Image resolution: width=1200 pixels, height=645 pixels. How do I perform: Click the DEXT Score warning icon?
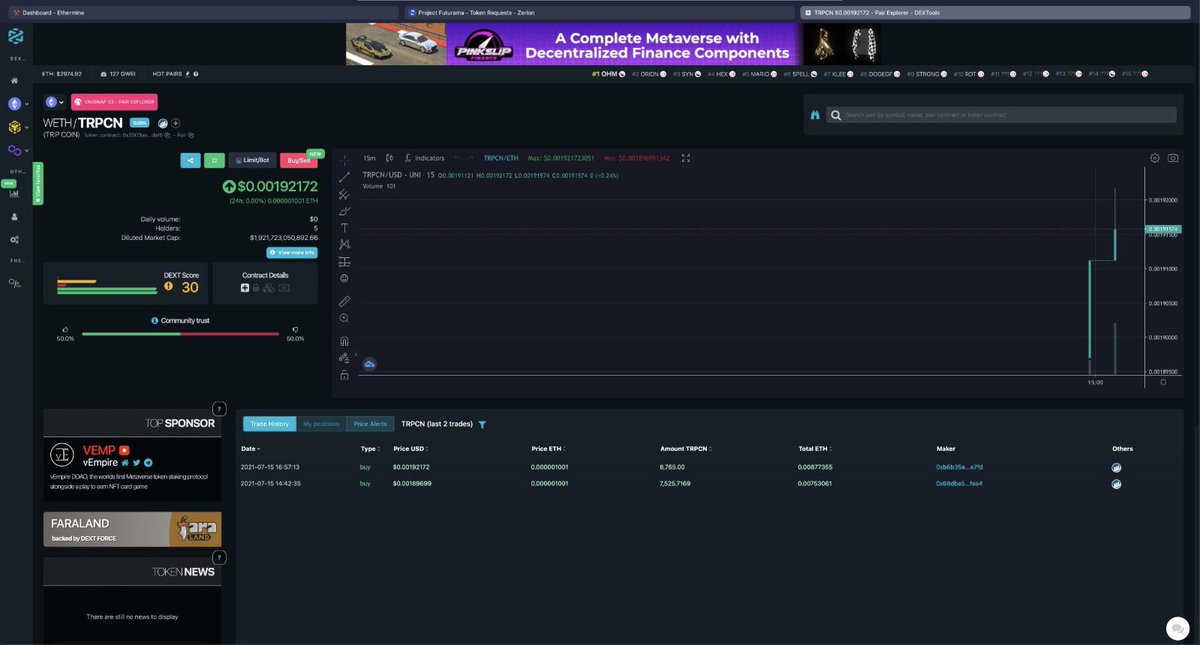168,287
